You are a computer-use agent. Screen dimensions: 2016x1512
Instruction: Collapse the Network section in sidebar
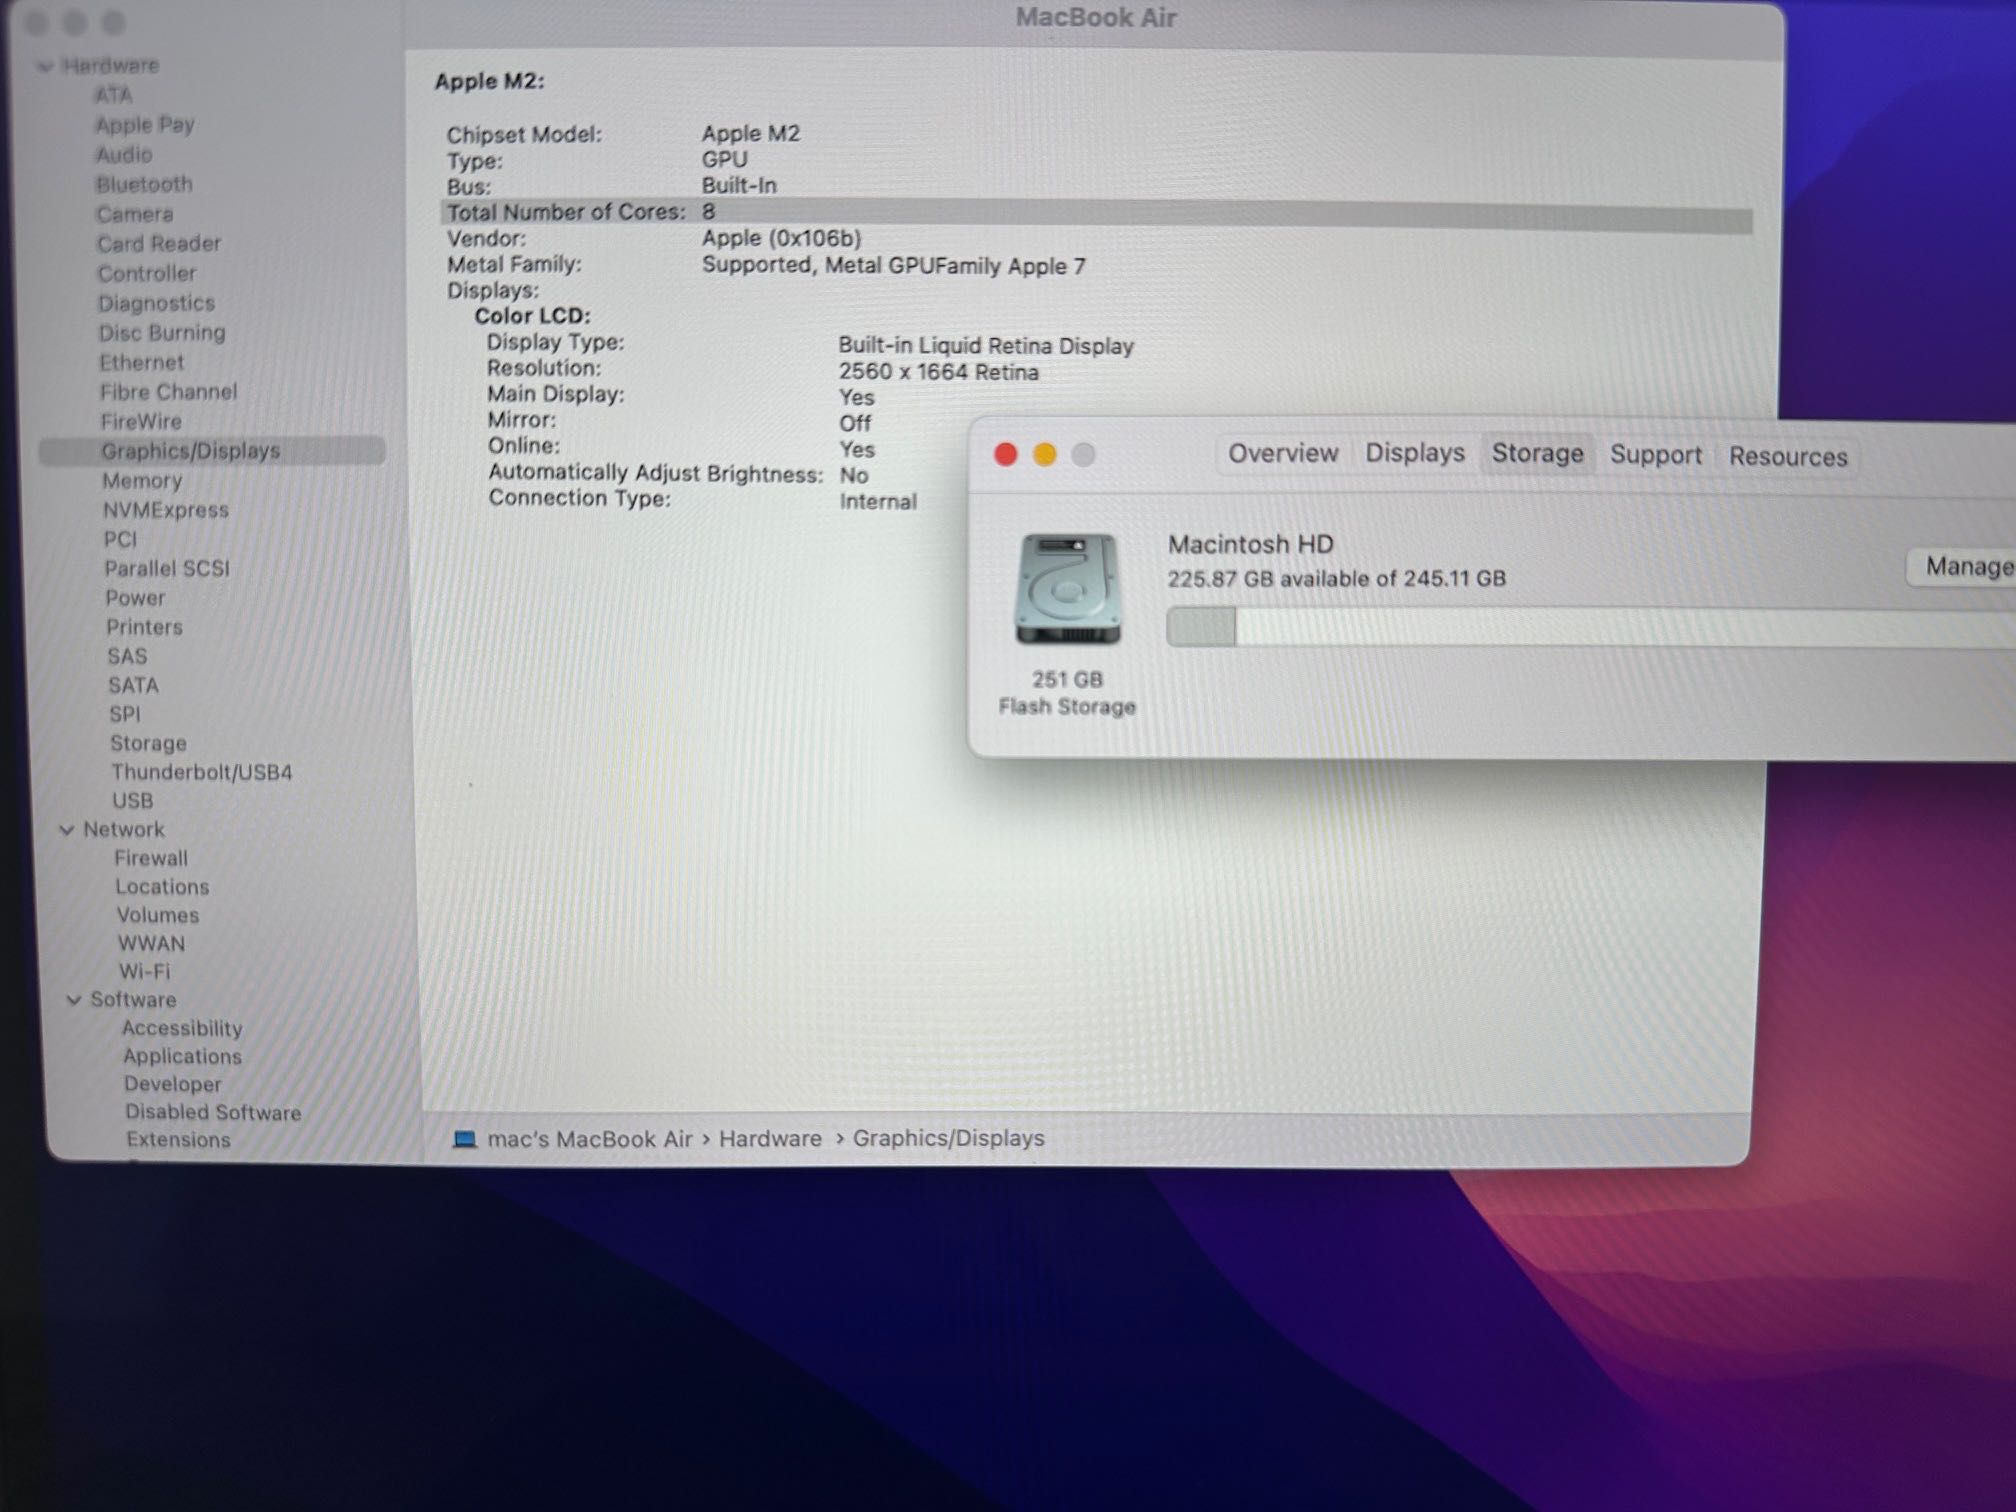click(67, 830)
